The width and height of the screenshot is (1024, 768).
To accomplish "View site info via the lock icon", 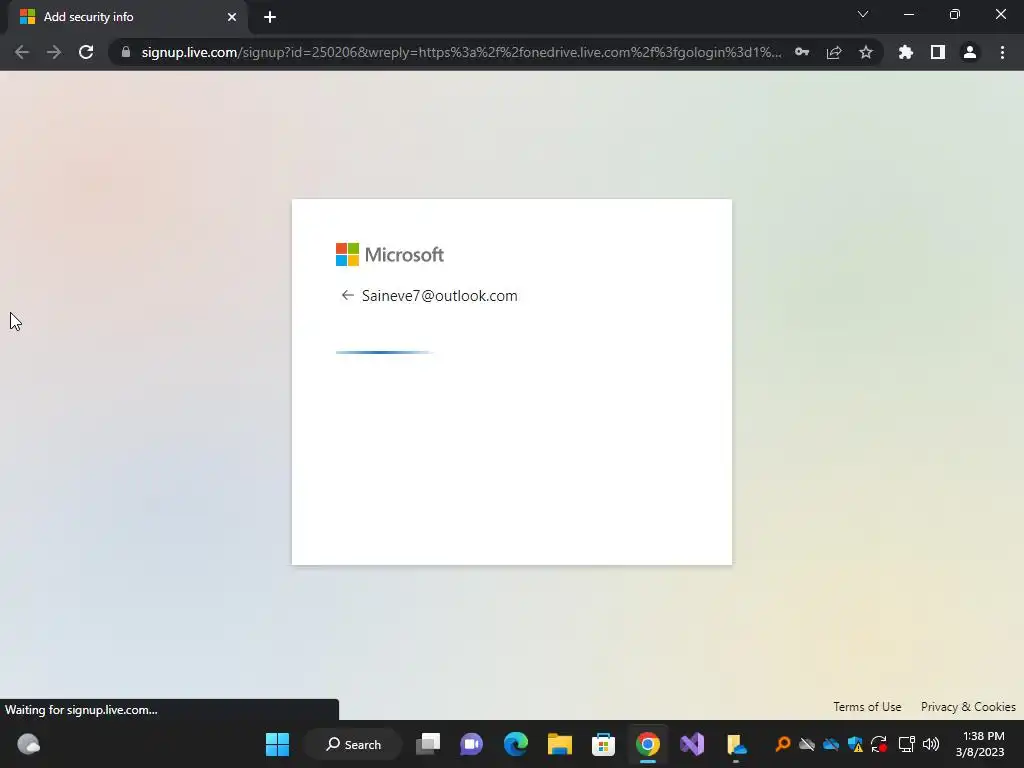I will [x=126, y=52].
